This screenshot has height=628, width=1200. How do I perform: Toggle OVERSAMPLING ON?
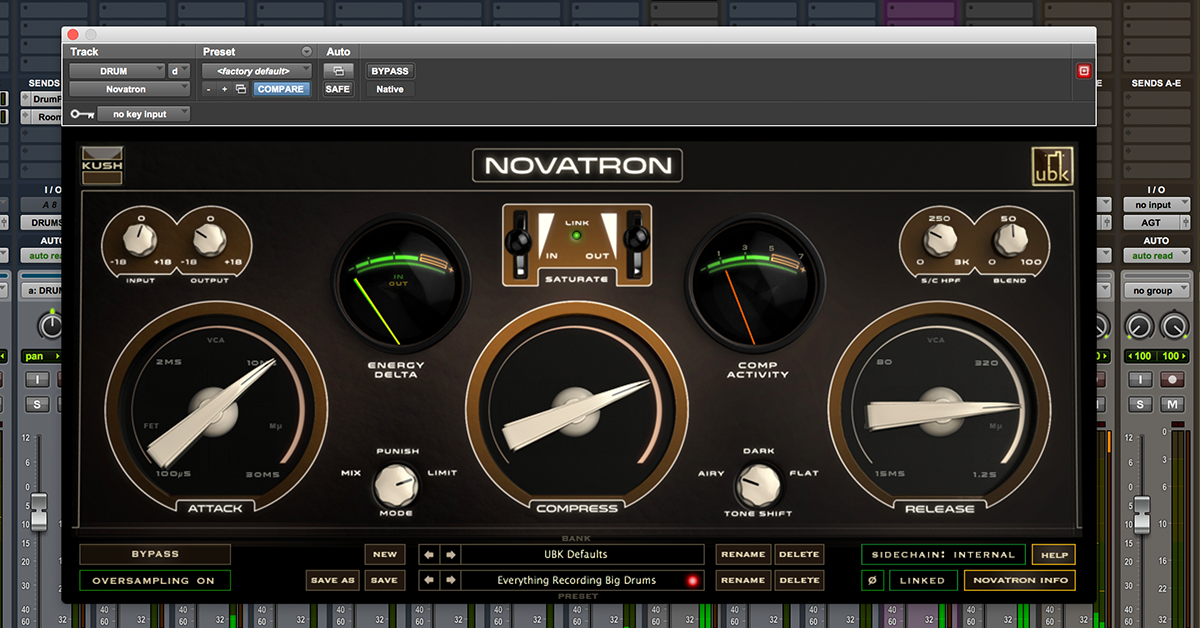point(155,580)
